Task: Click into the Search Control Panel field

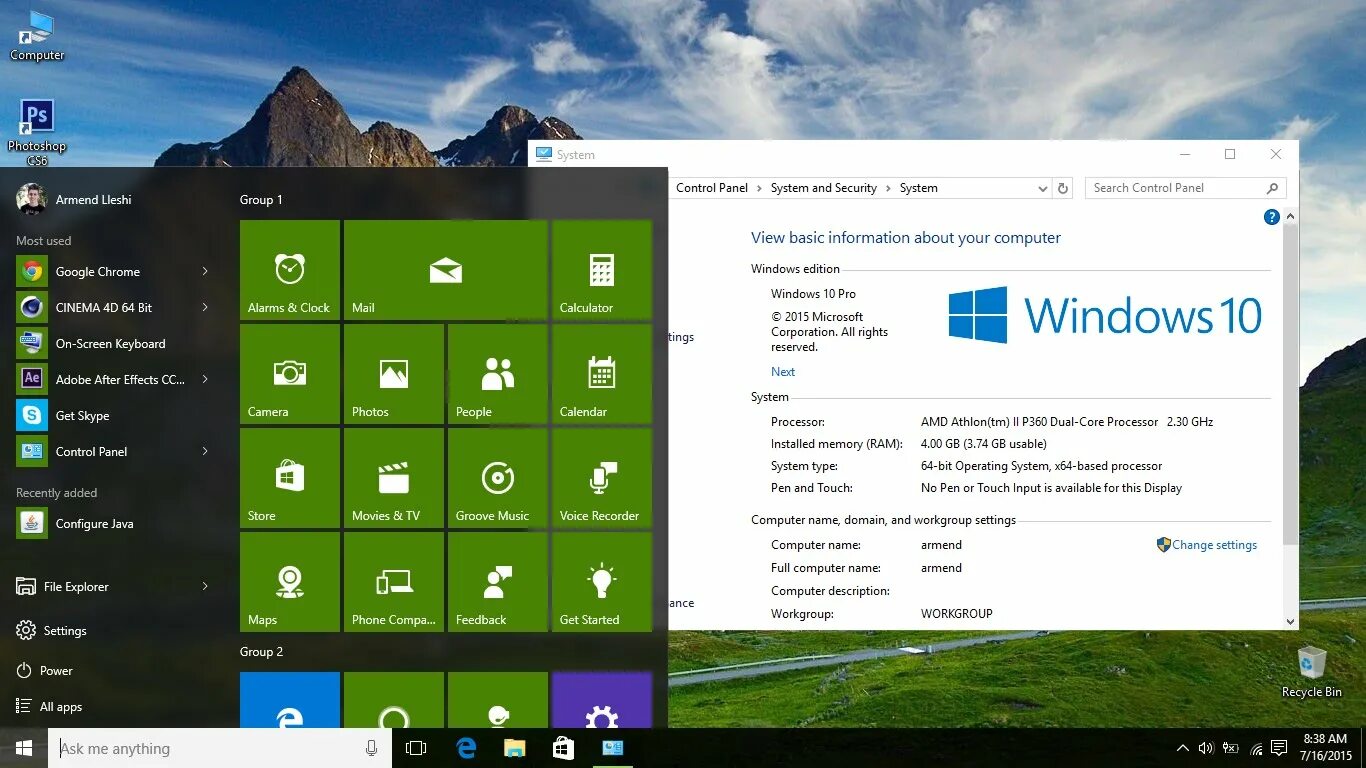Action: click(1185, 188)
